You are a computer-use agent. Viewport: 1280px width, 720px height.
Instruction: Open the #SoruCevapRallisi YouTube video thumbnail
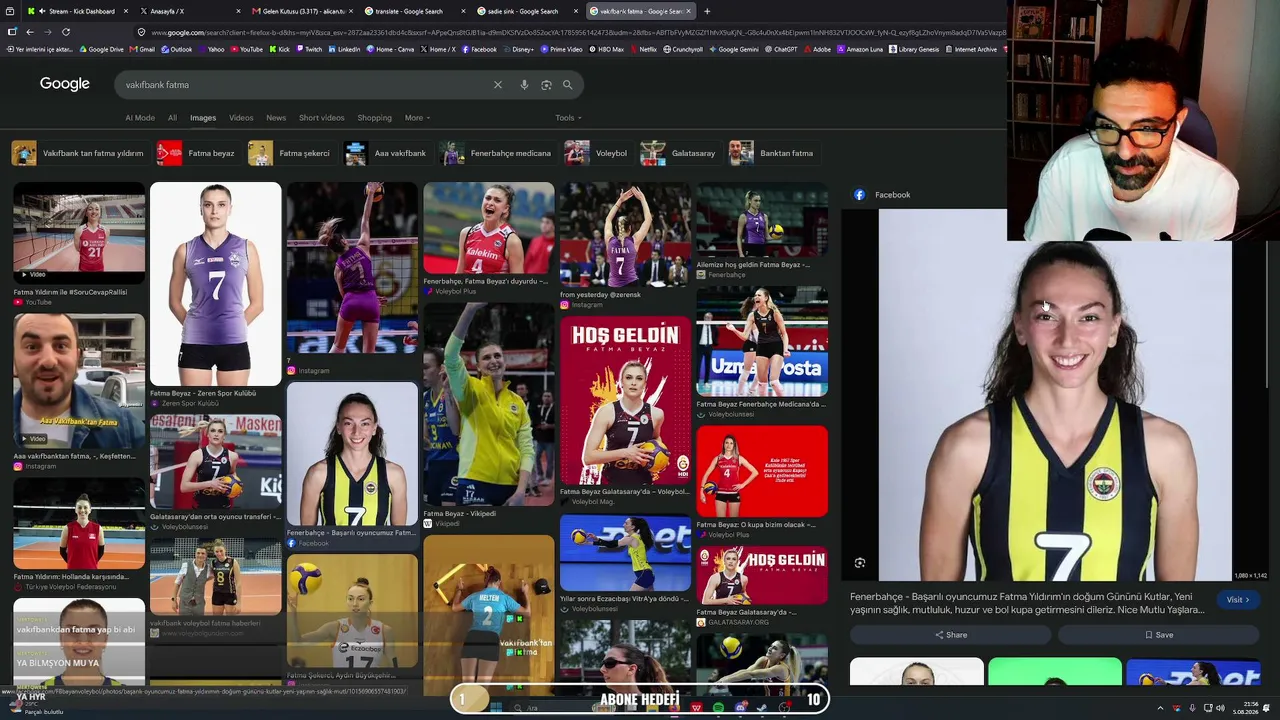click(x=79, y=232)
